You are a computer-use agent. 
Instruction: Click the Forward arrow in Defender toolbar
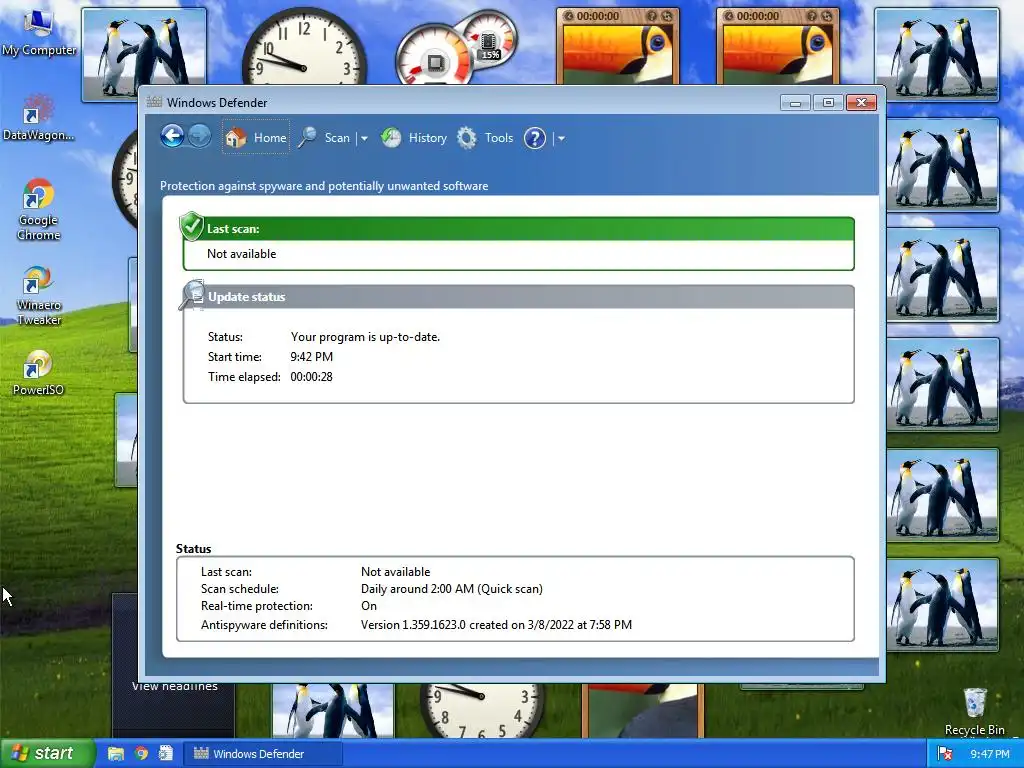click(x=200, y=136)
